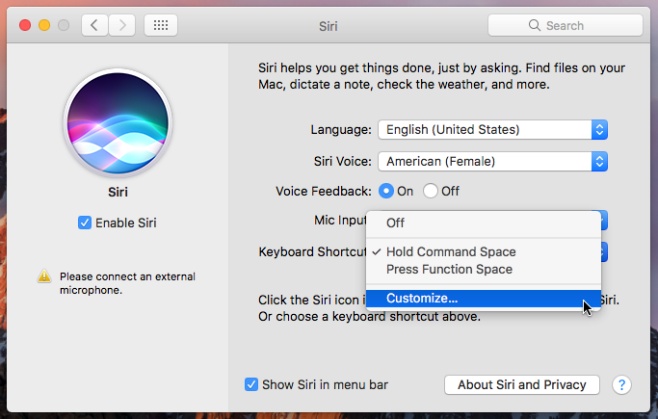Click the Mic Input label
The width and height of the screenshot is (658, 419).
coord(340,220)
